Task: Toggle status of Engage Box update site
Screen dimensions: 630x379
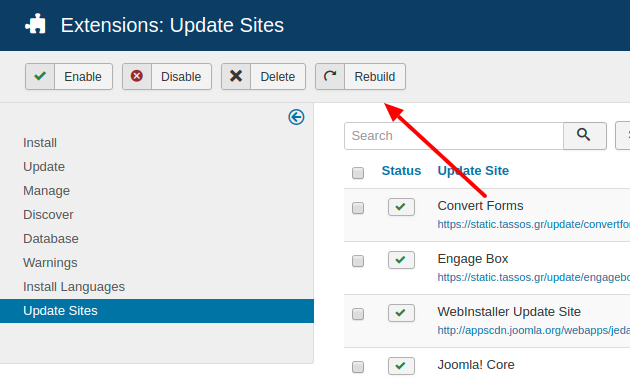Action: coord(401,260)
